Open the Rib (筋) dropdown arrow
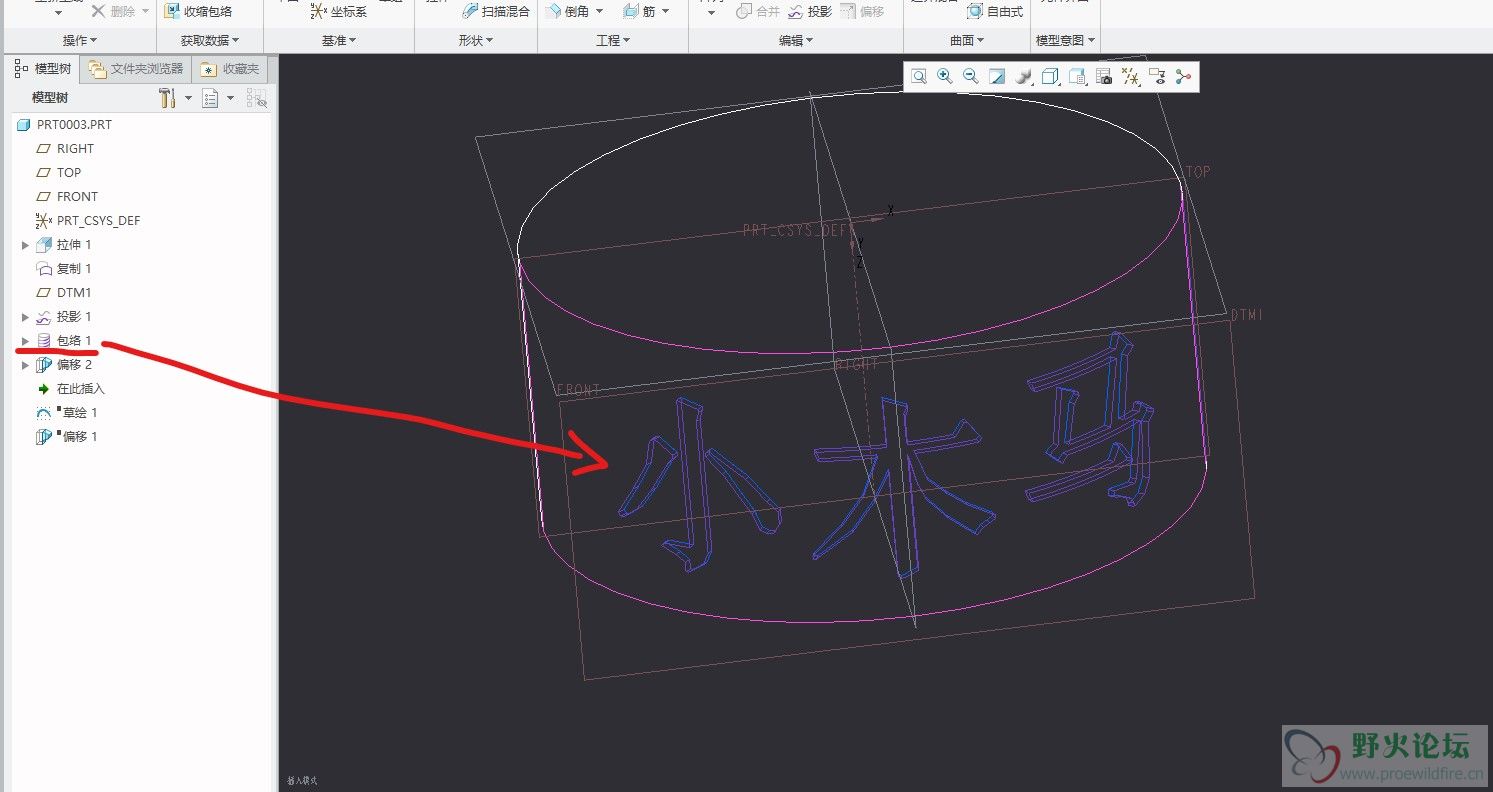Viewport: 1493px width, 792px height. coord(666,11)
